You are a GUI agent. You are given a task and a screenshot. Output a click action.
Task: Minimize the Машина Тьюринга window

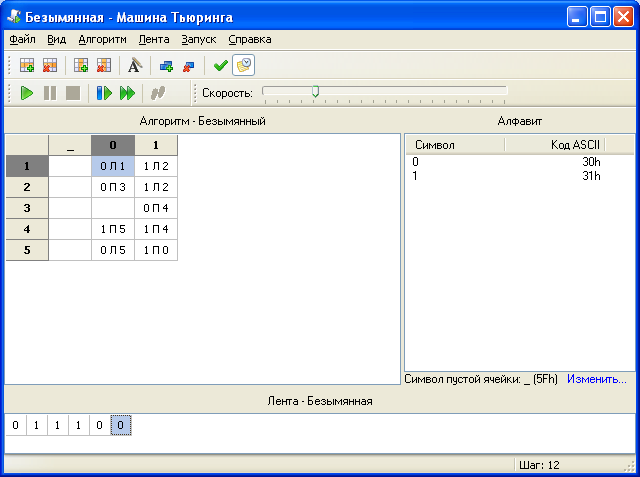coord(577,17)
